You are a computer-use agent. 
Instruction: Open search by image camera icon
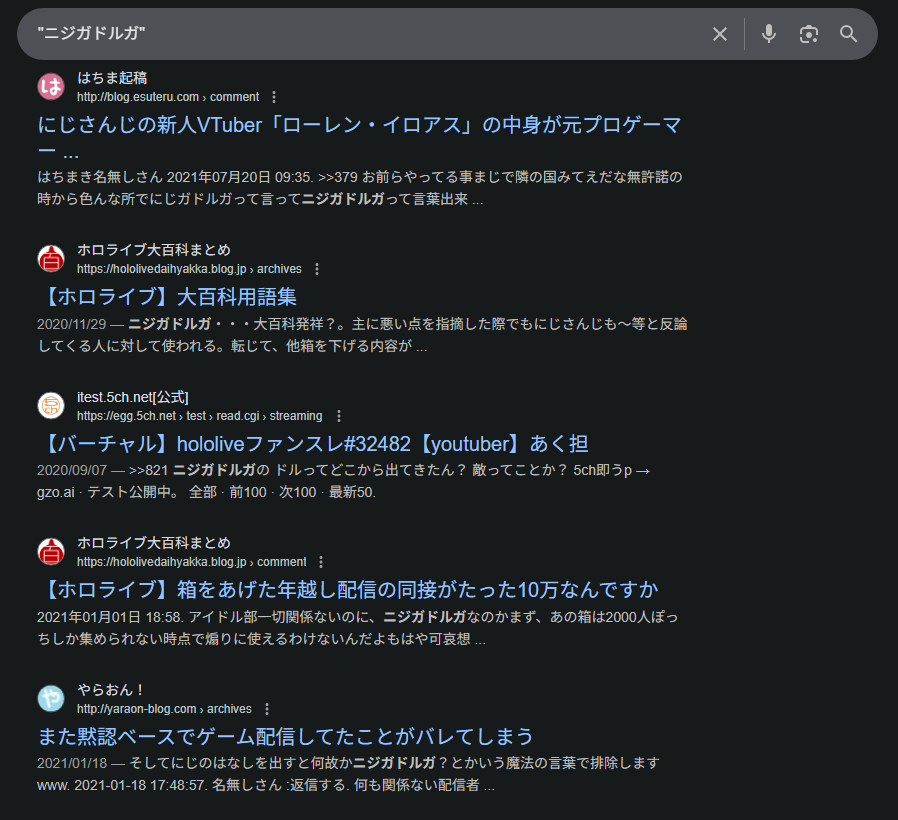point(808,34)
